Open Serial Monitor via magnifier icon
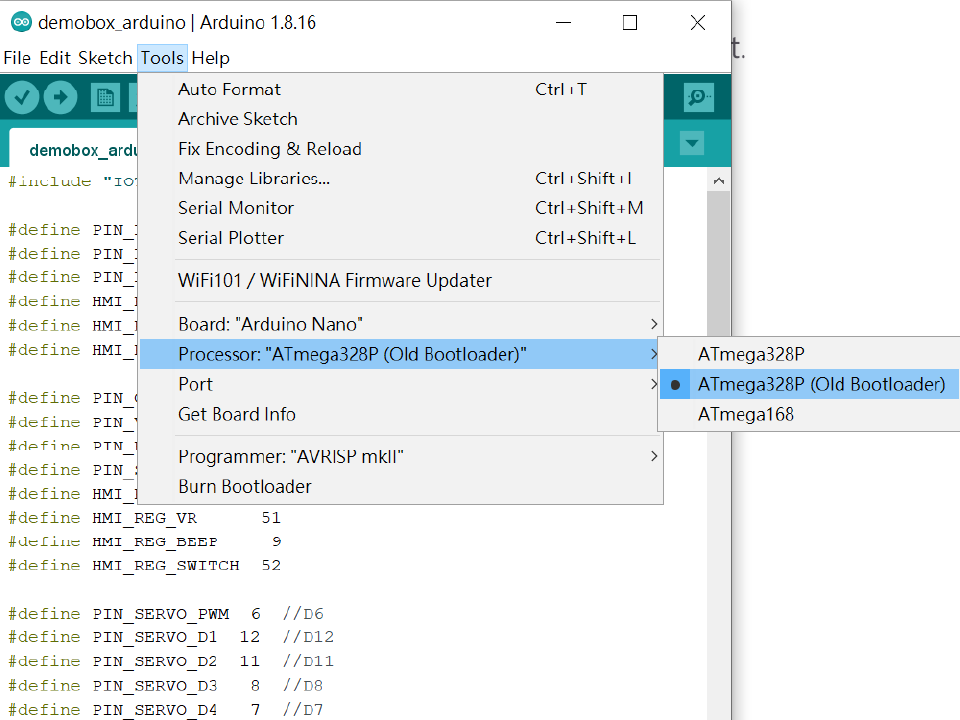The height and width of the screenshot is (720, 960). [698, 97]
